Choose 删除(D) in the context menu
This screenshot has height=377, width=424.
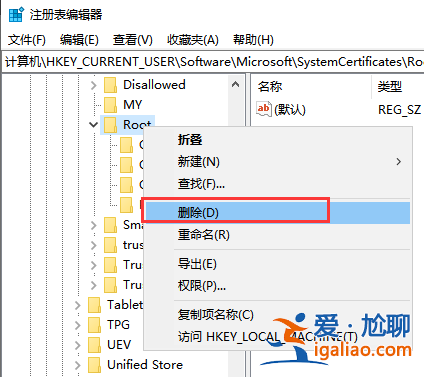[277, 213]
